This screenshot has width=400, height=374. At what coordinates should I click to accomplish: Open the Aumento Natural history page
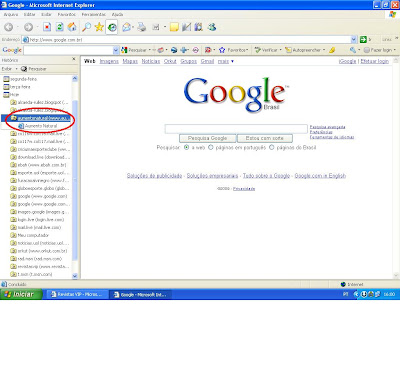(x=38, y=126)
